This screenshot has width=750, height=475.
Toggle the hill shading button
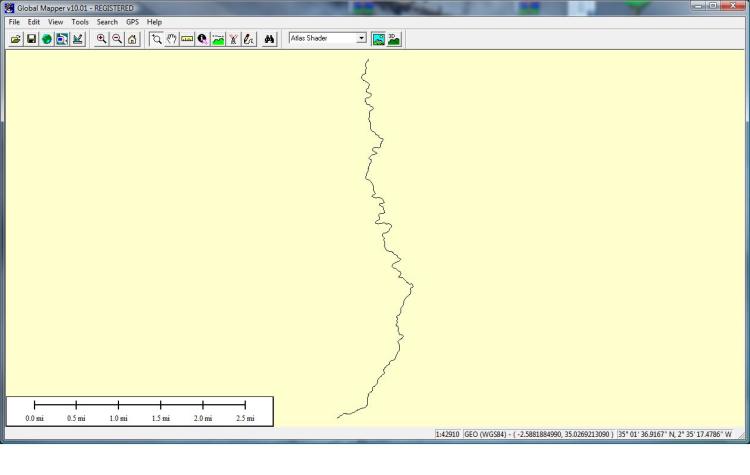point(379,38)
